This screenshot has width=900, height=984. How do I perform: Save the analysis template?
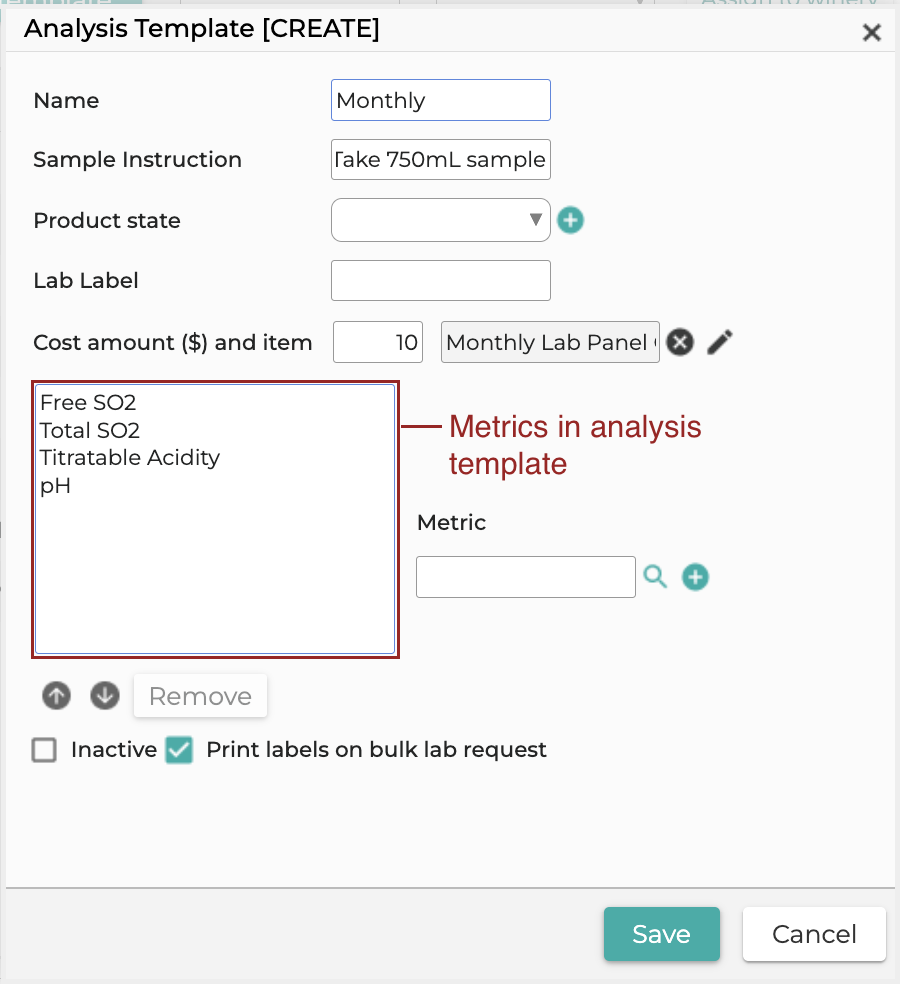[x=662, y=934]
